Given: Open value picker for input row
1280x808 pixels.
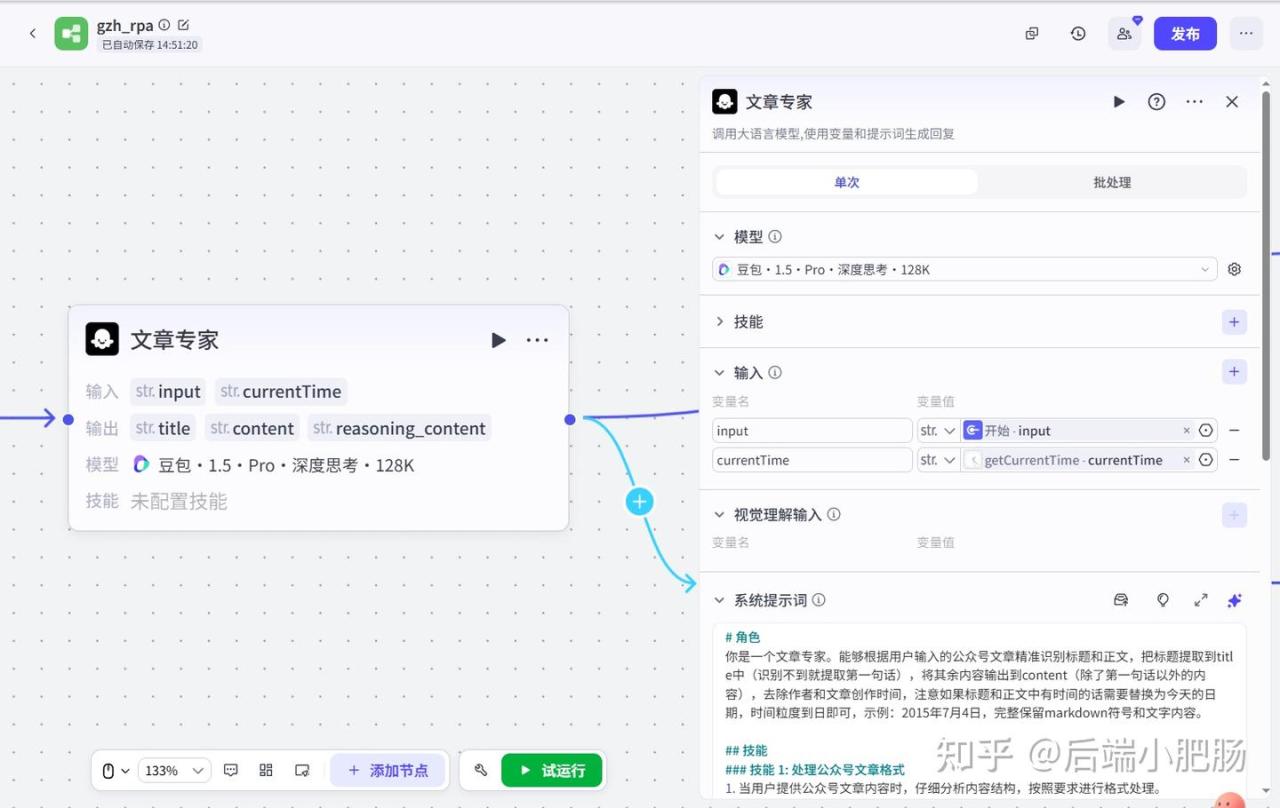Looking at the screenshot, I should (x=1206, y=431).
